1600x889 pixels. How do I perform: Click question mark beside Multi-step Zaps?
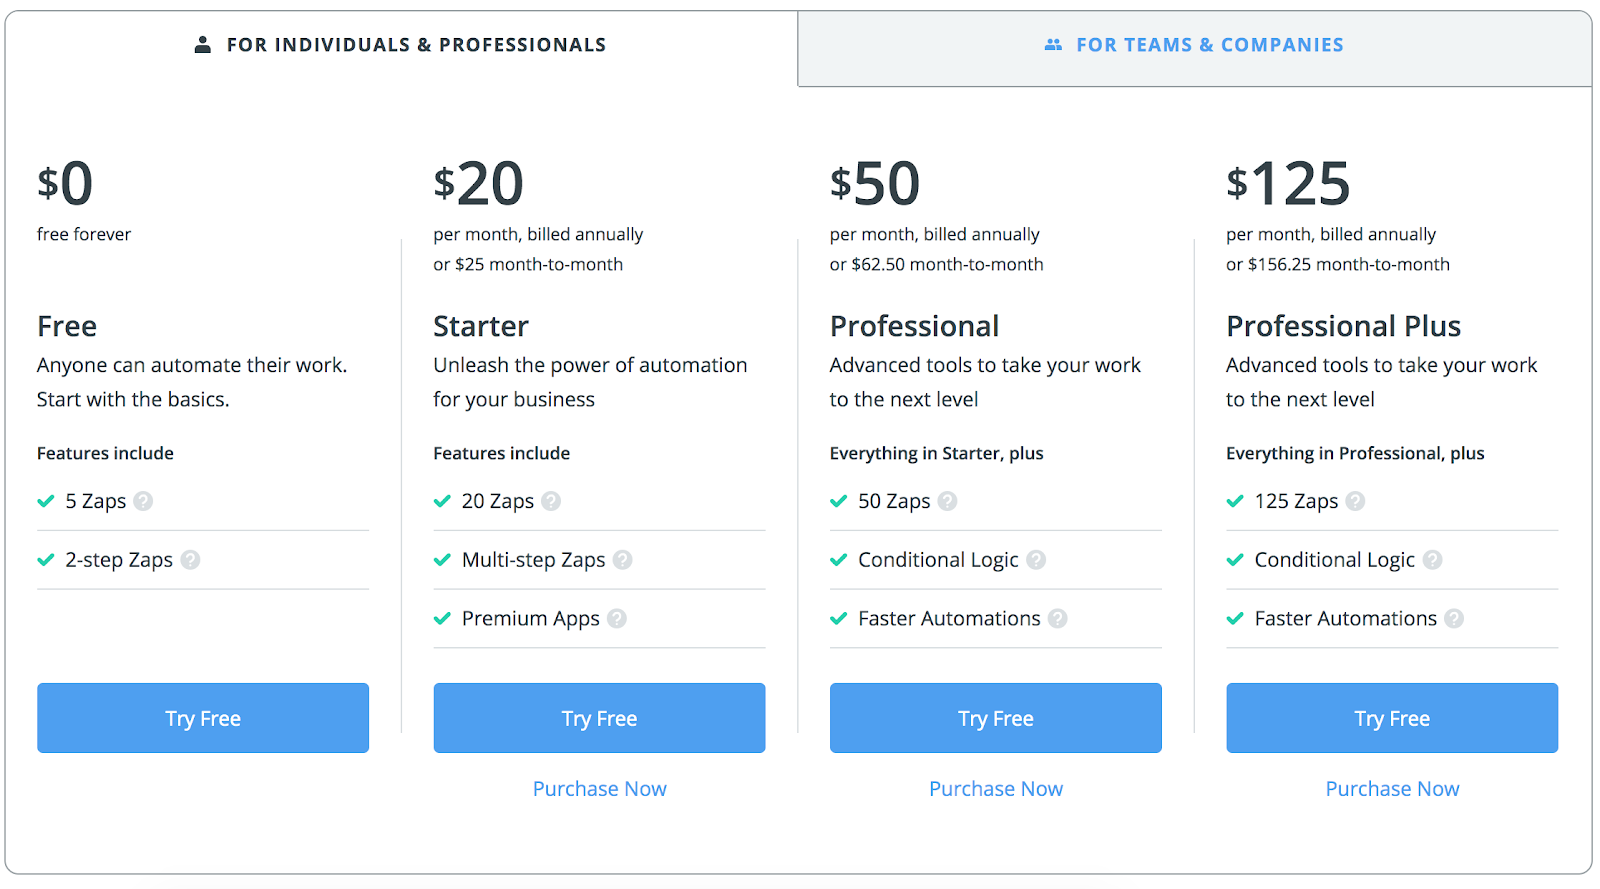coord(622,560)
